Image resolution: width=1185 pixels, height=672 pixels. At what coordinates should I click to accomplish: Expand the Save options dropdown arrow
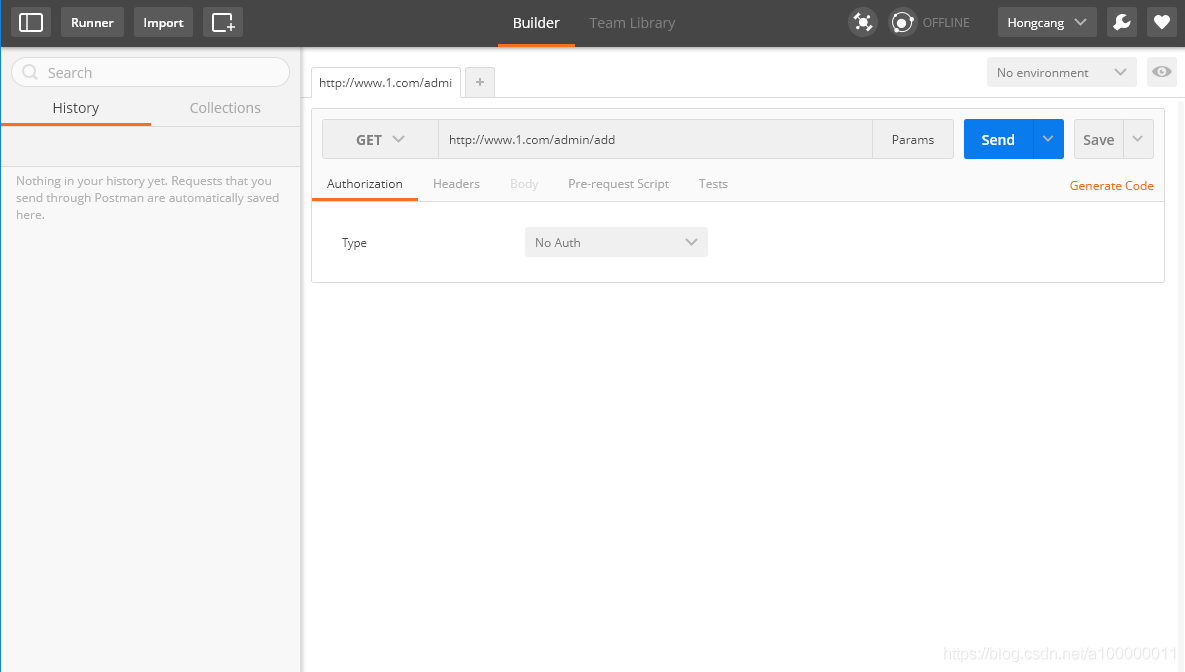coord(1138,139)
